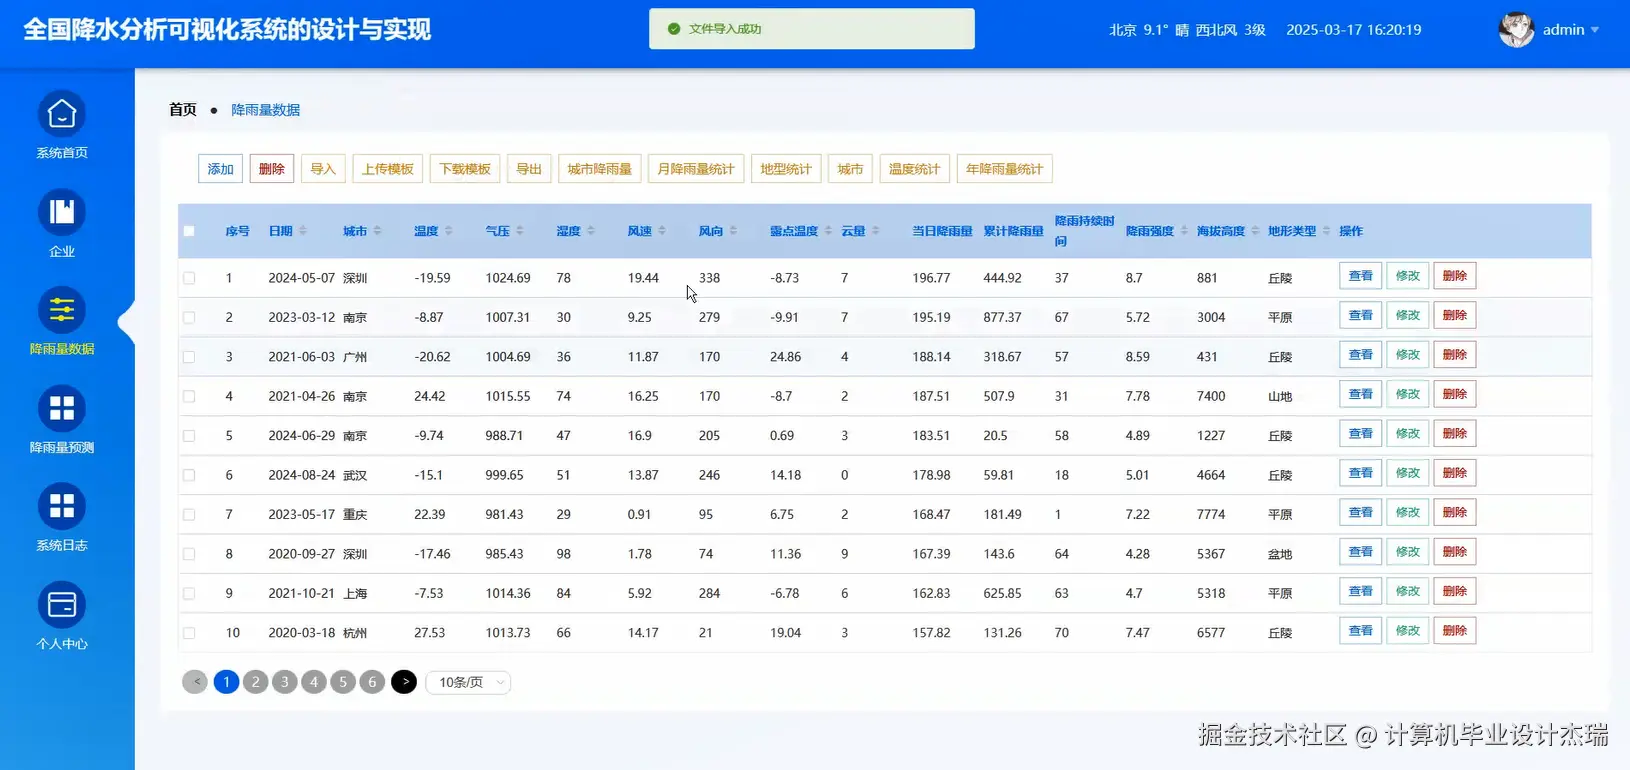
Task: Edit the 杭州 row via 修改
Action: [1407, 631]
